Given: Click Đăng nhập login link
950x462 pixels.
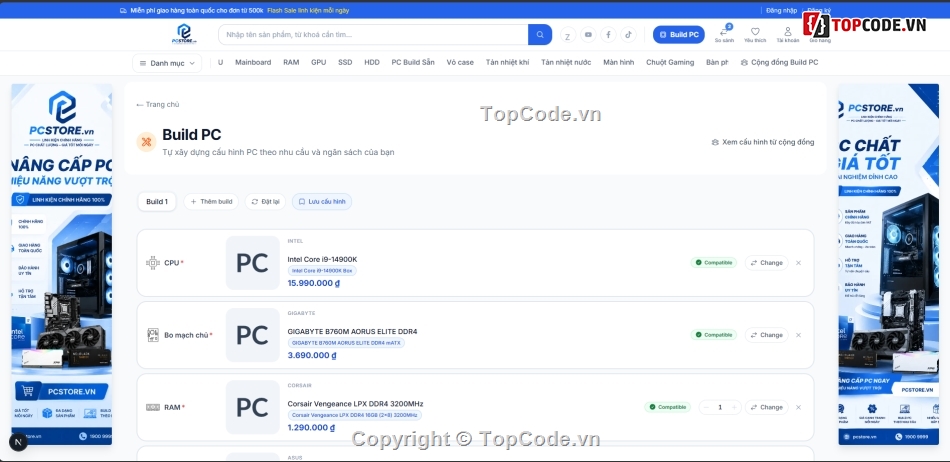Looking at the screenshot, I should pyautogui.click(x=782, y=10).
